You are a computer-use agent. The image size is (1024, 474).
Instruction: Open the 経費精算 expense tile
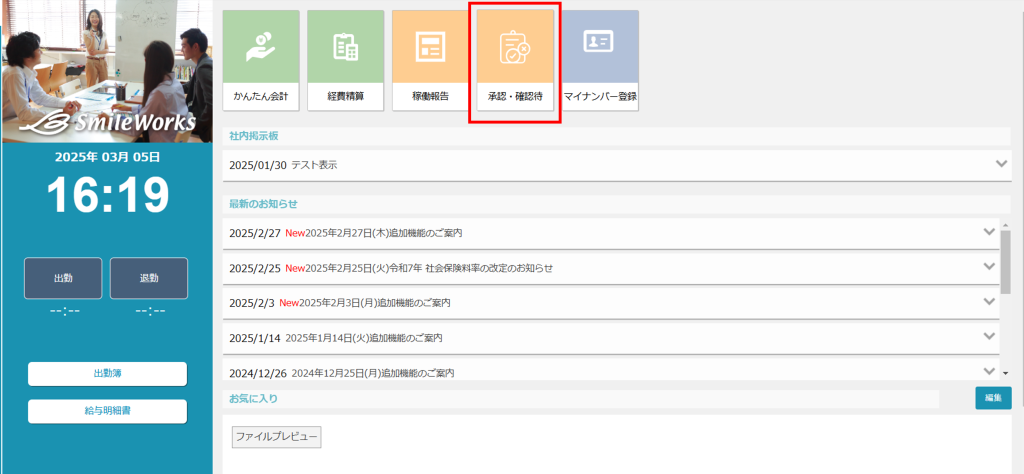pos(345,60)
